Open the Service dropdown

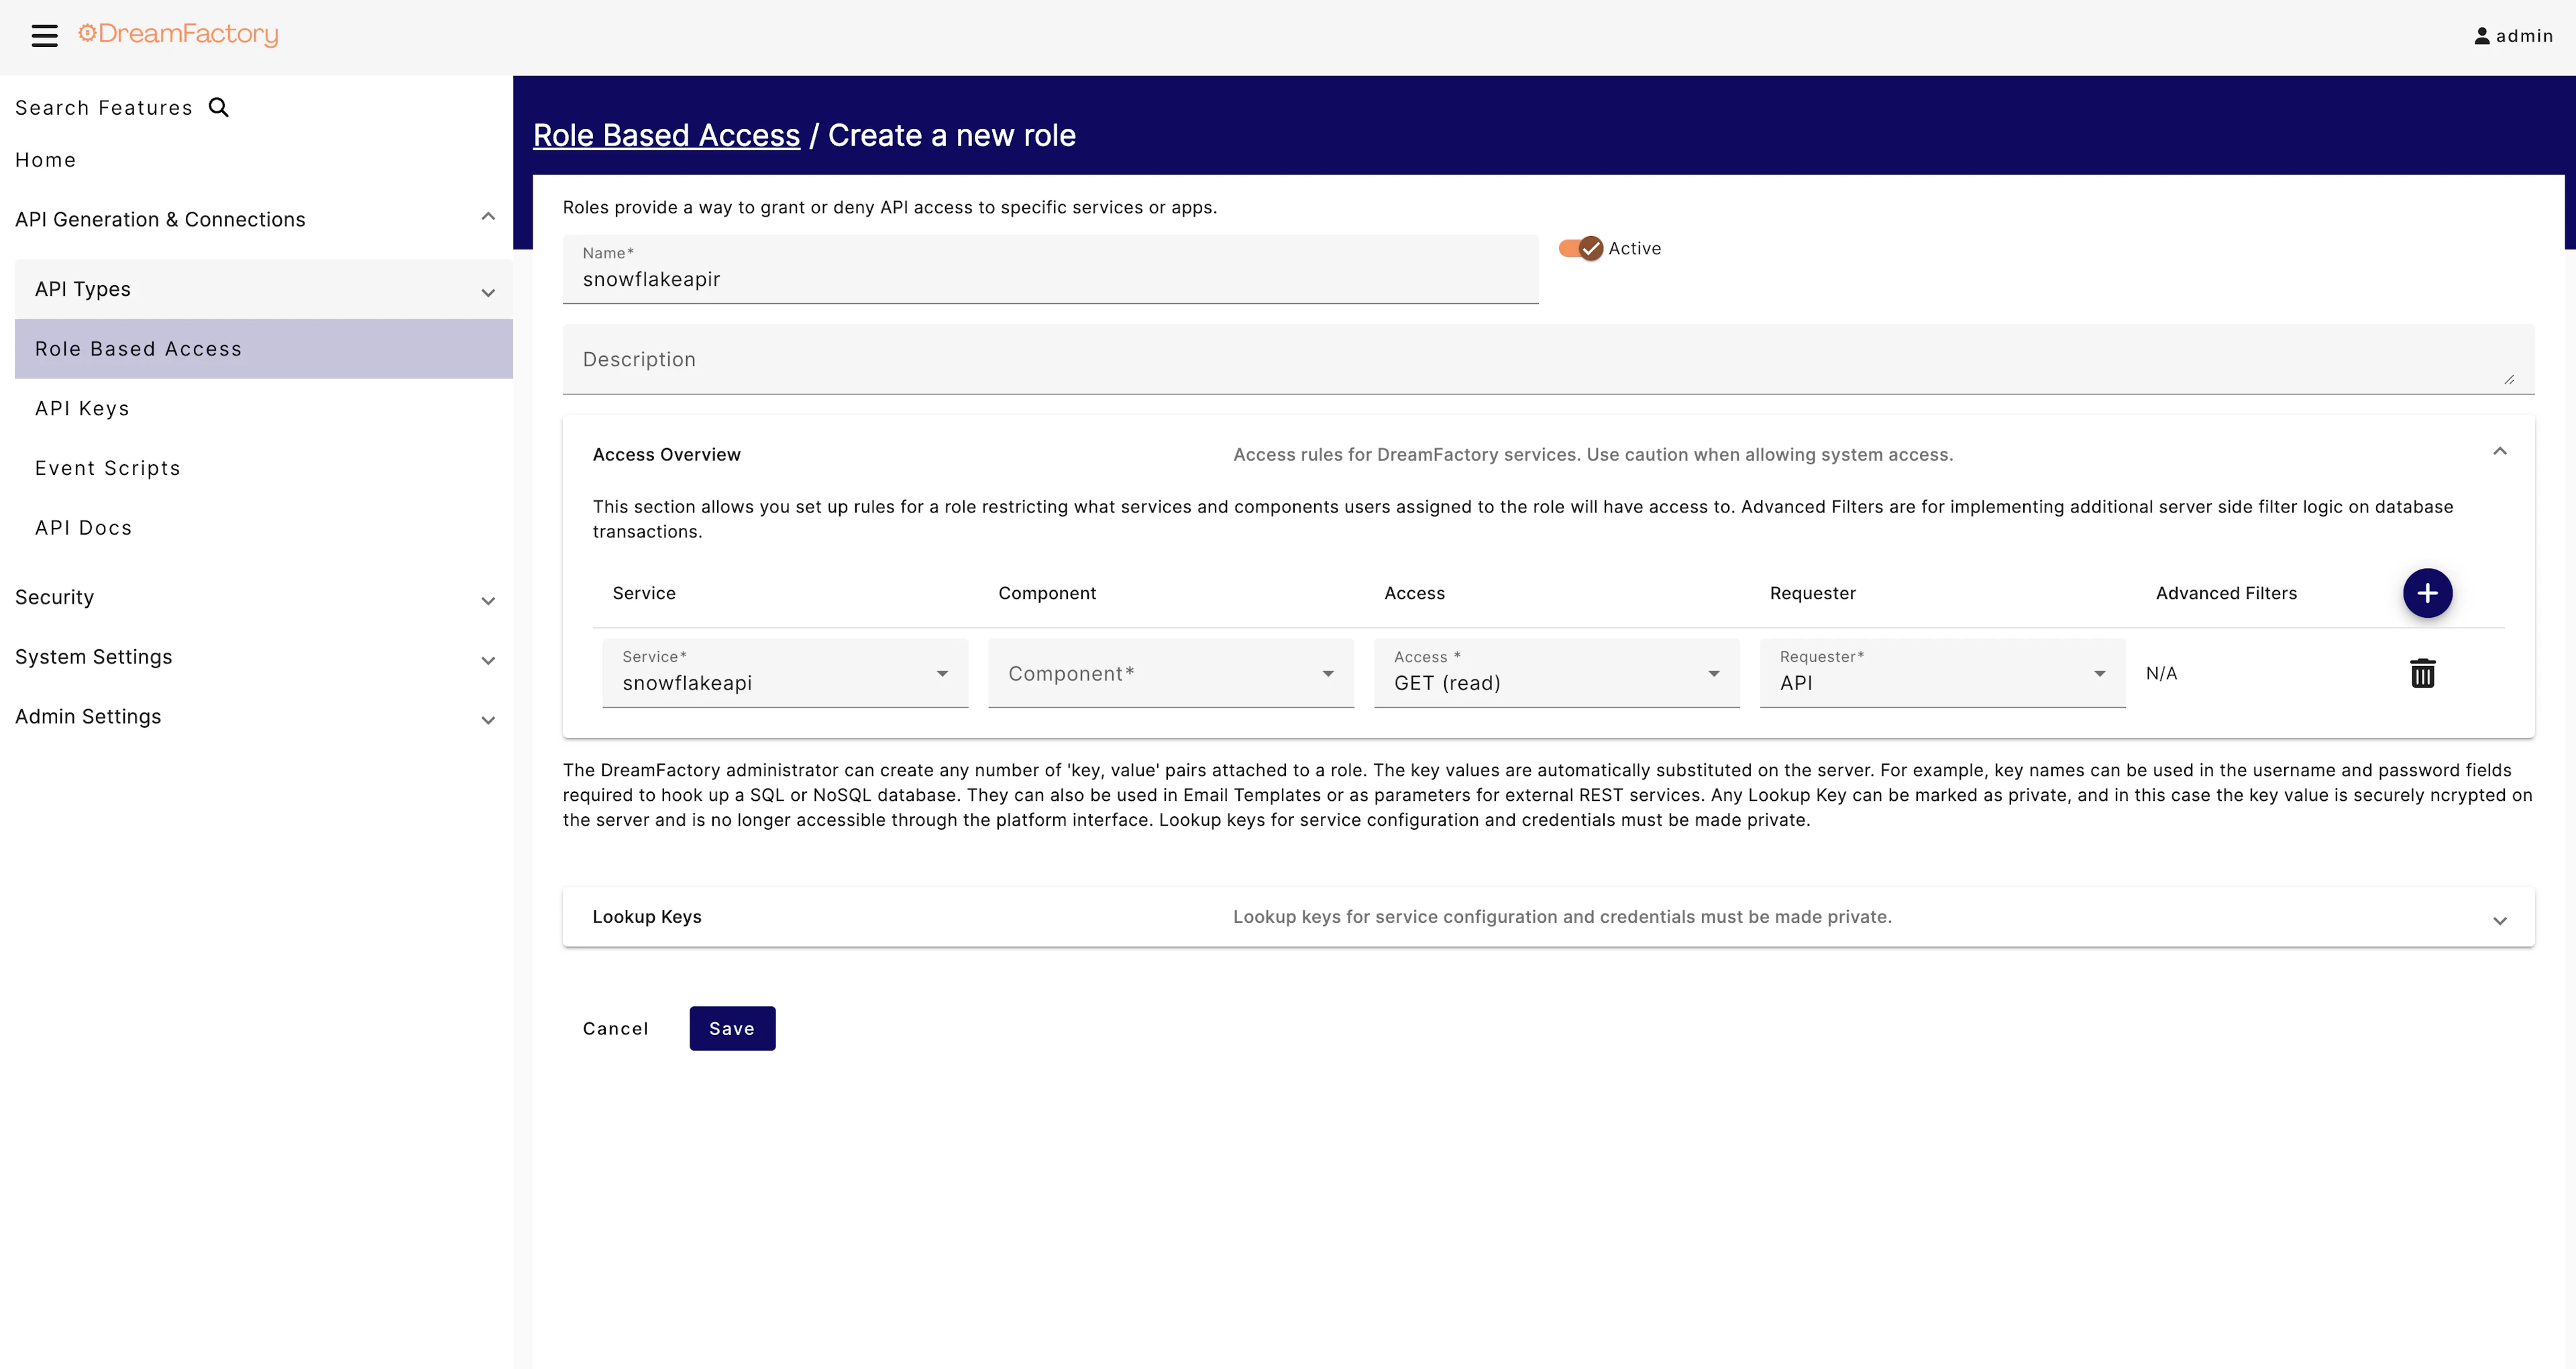[785, 674]
